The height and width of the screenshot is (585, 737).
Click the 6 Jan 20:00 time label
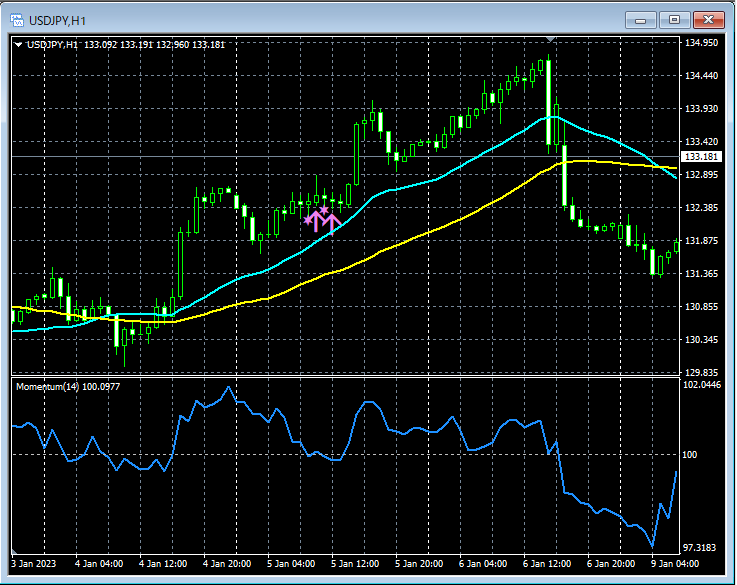(611, 563)
